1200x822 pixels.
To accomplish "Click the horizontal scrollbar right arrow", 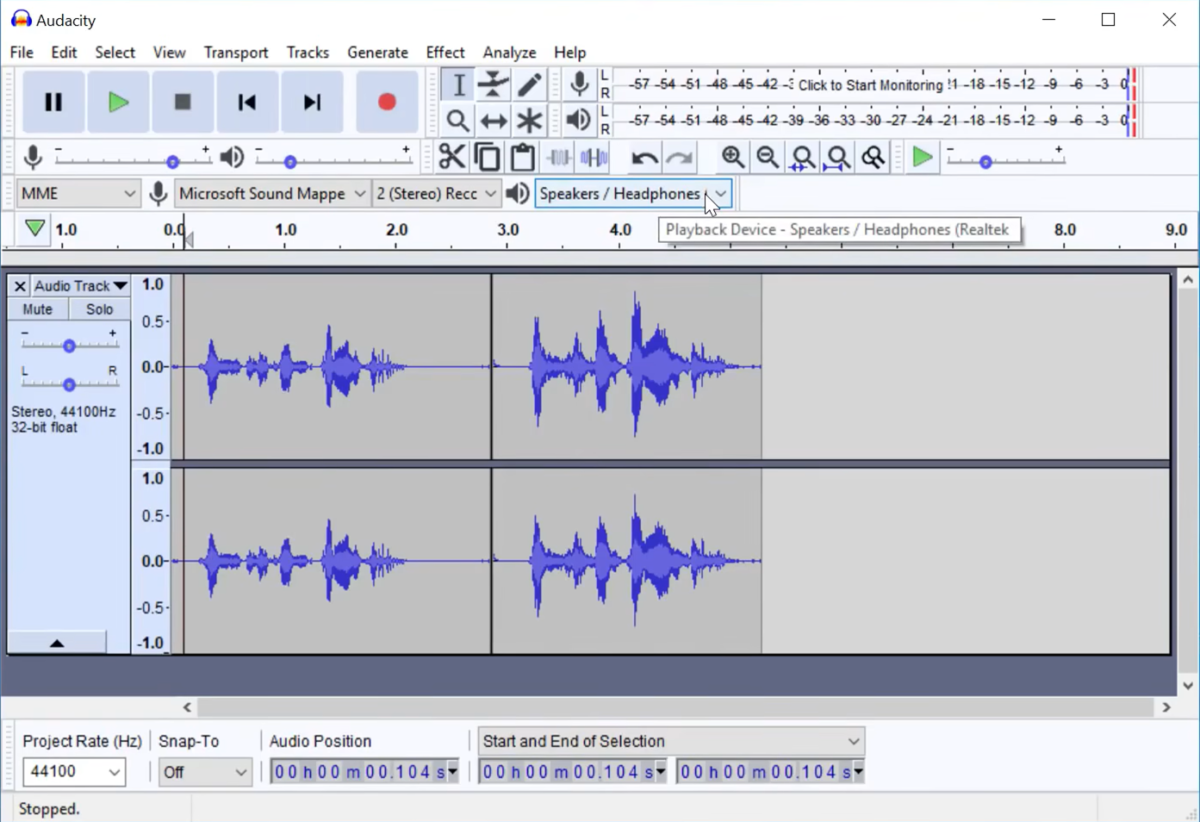I will click(x=1166, y=707).
